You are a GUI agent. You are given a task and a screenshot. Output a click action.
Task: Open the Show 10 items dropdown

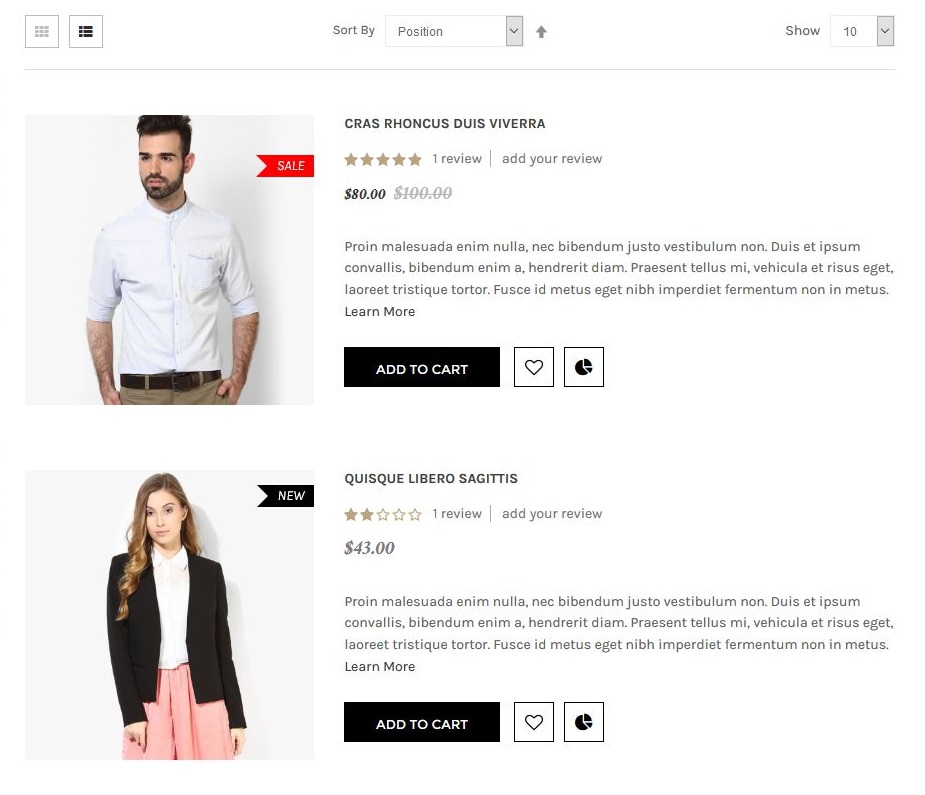coord(861,31)
